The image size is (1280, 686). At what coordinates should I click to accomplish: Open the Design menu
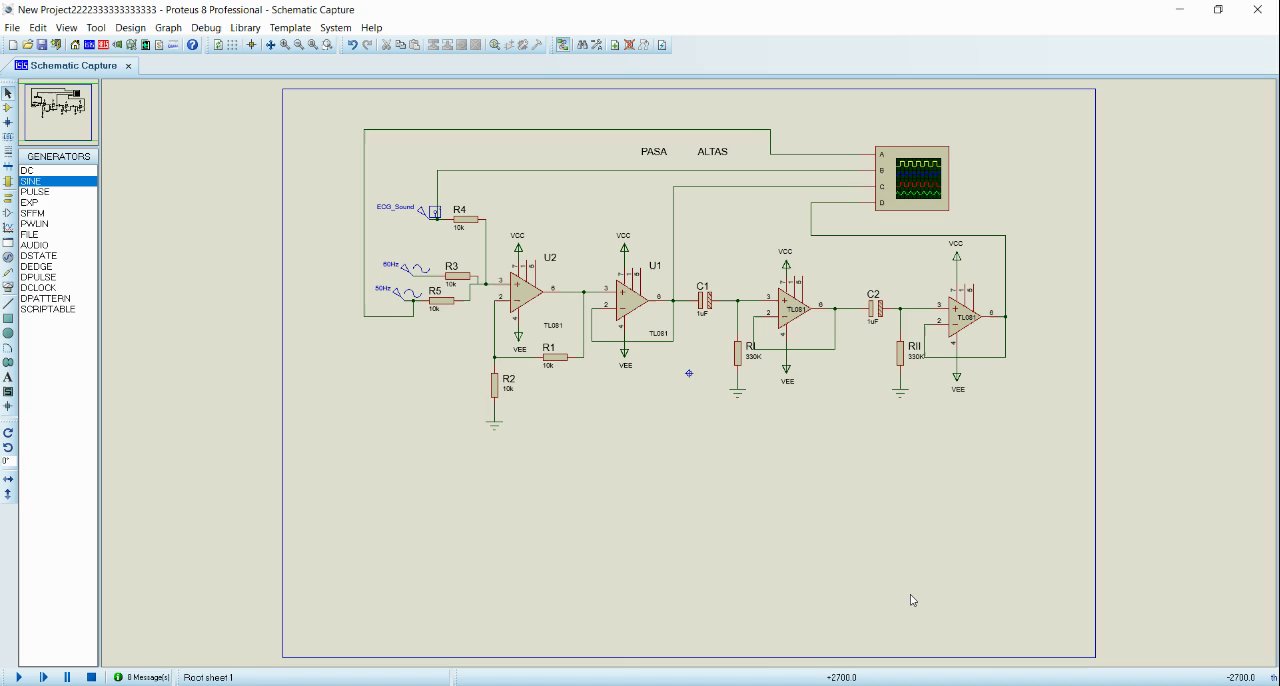[x=130, y=28]
